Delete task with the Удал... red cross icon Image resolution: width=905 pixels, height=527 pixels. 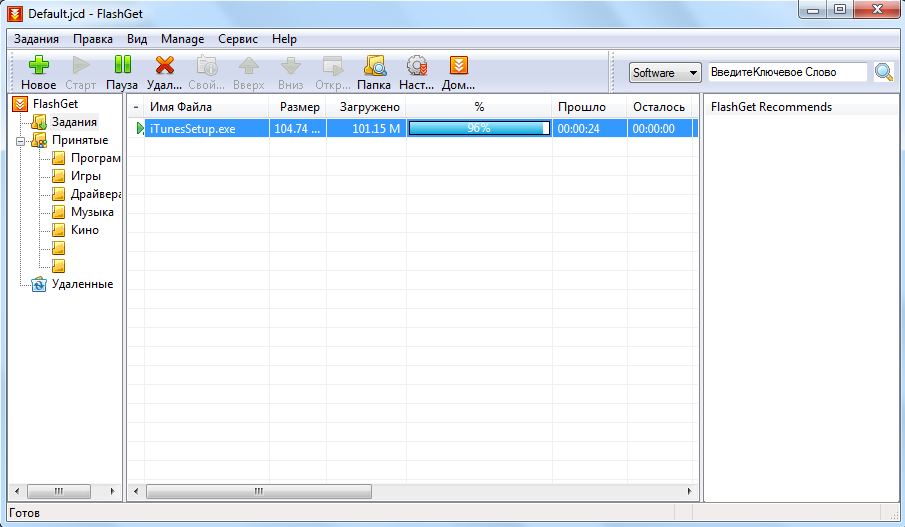[164, 65]
